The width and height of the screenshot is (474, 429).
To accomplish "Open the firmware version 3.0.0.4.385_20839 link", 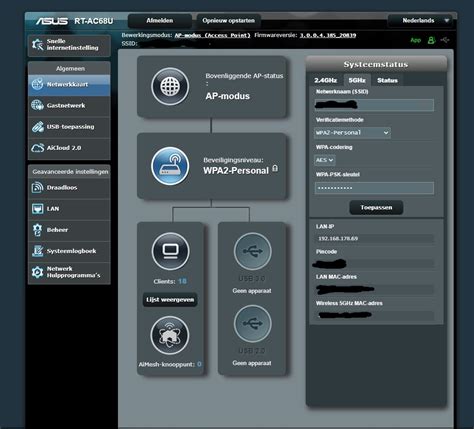I will coord(328,35).
